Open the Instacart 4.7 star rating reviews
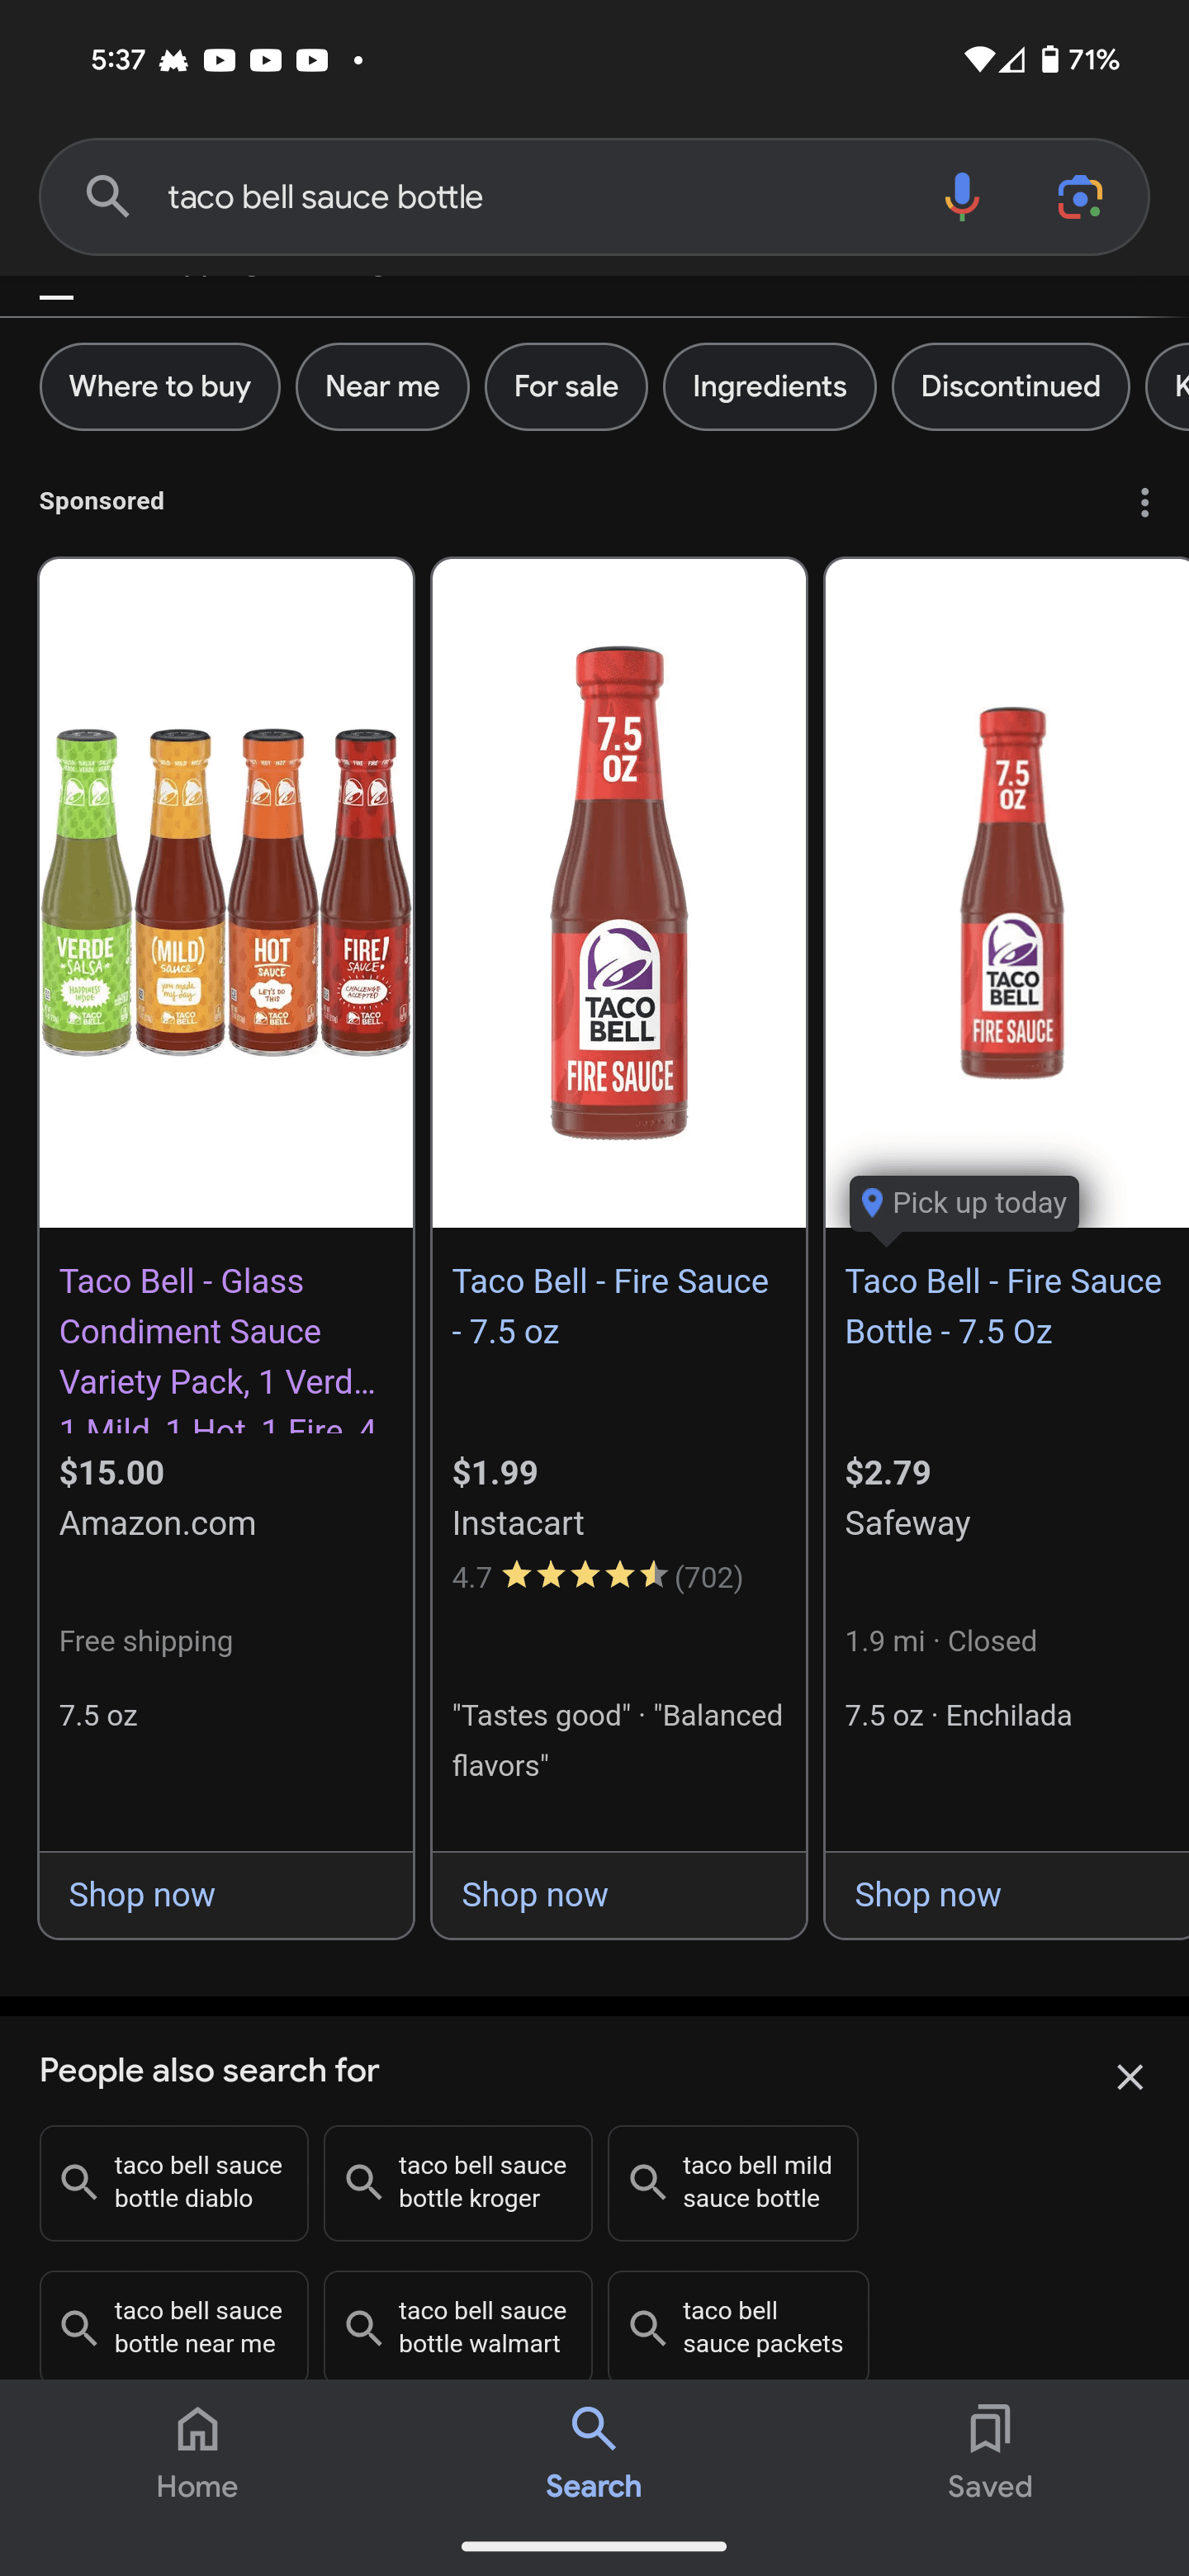 [597, 1577]
